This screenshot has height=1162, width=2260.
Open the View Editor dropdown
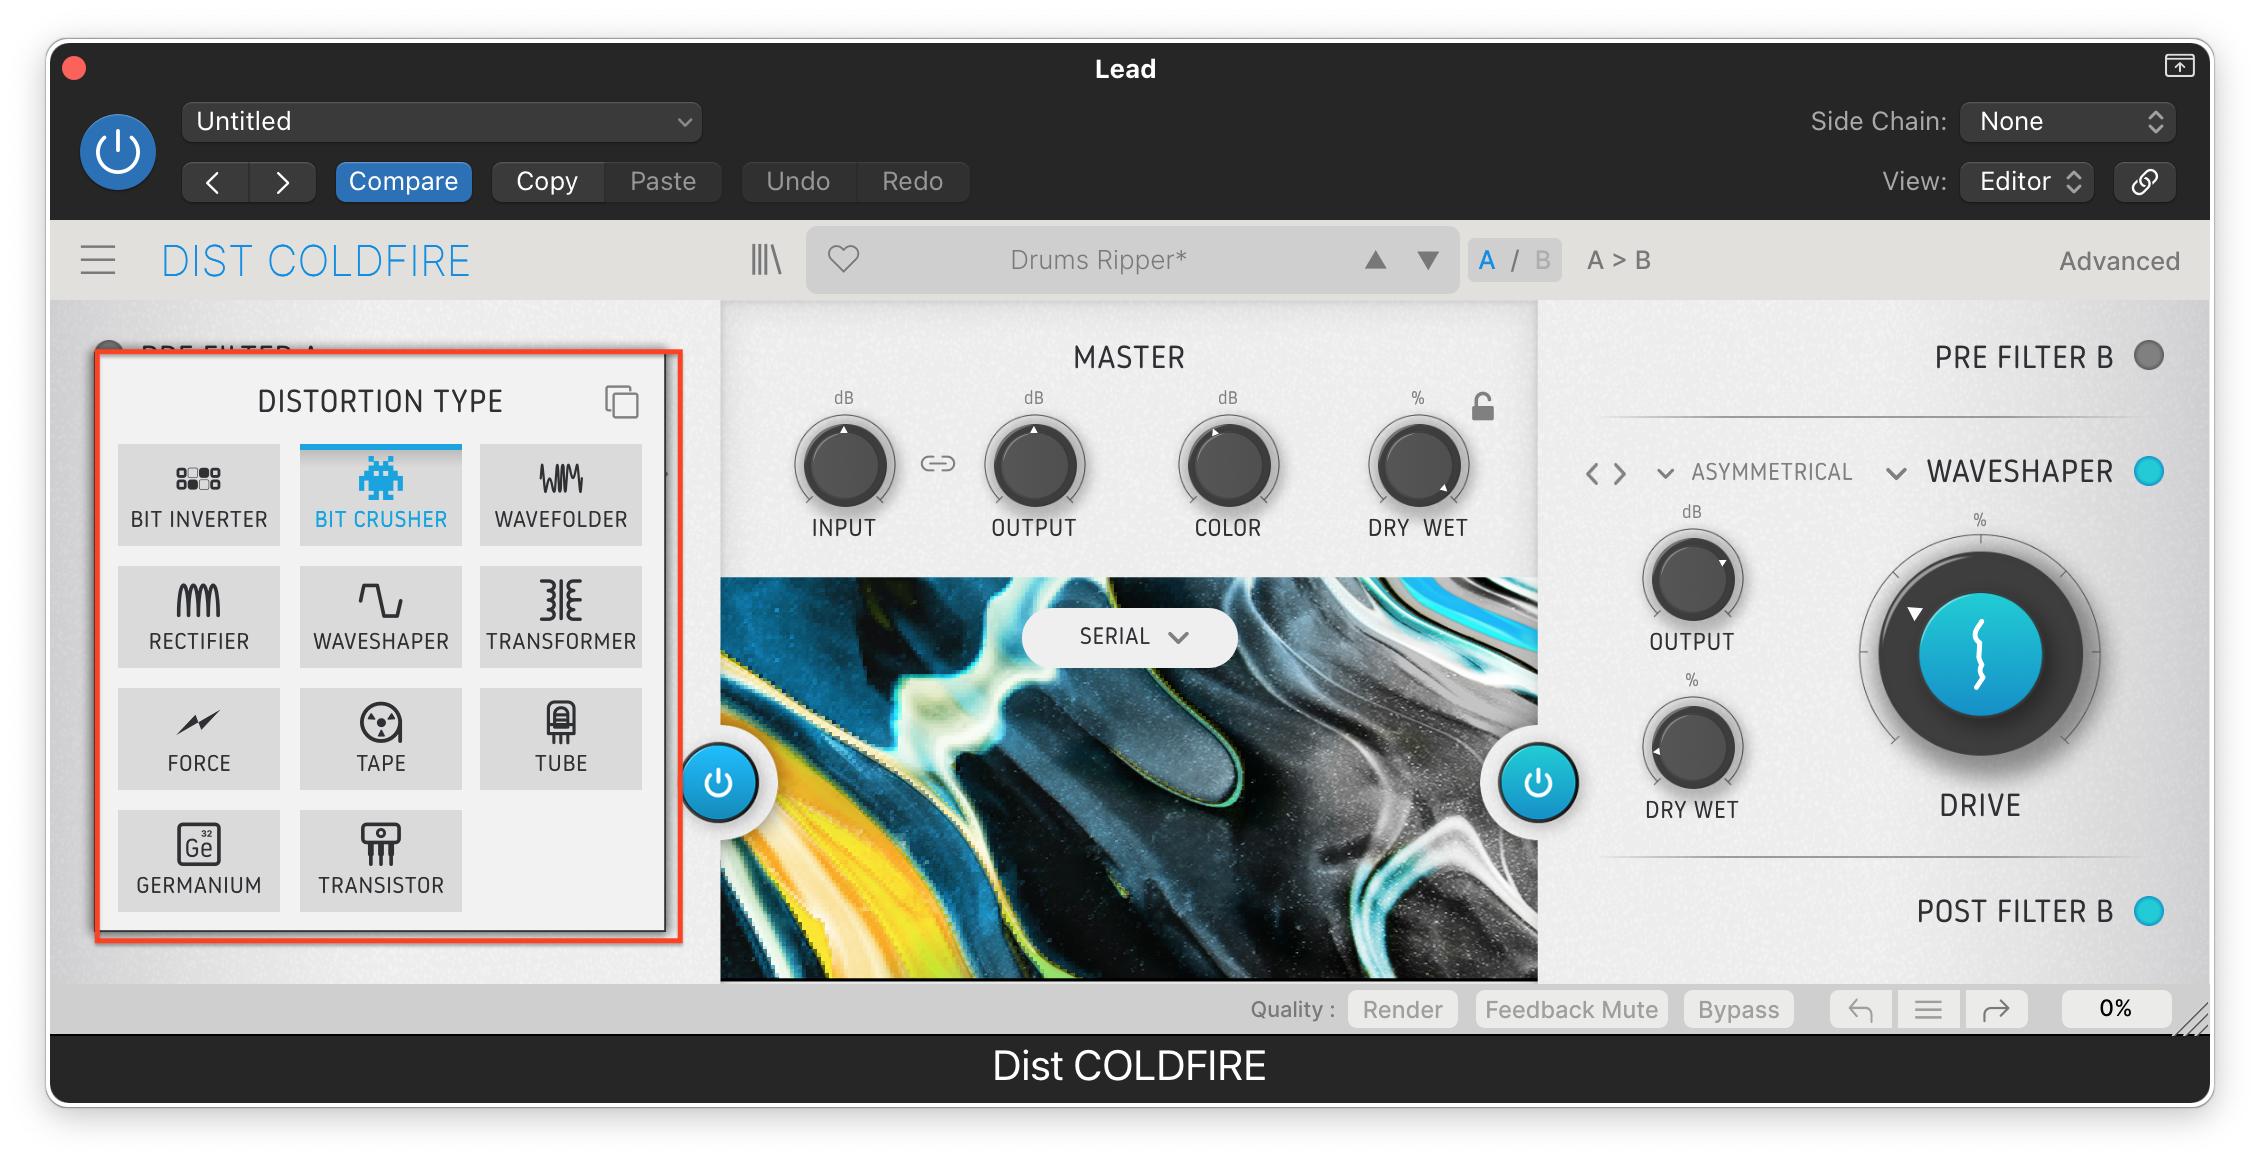click(2027, 181)
